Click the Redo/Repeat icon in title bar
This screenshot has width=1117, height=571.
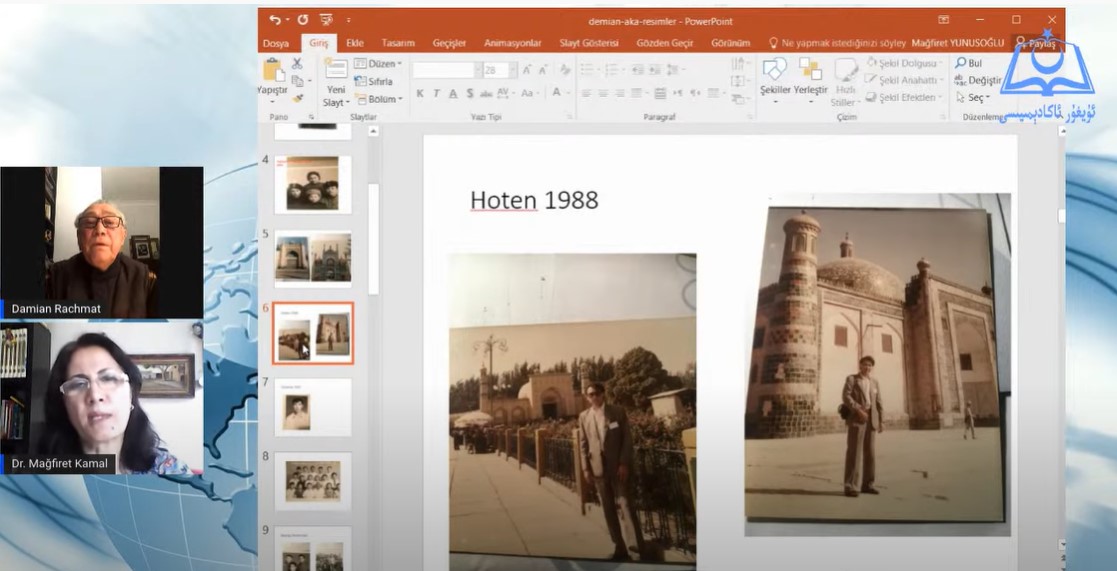tap(303, 20)
